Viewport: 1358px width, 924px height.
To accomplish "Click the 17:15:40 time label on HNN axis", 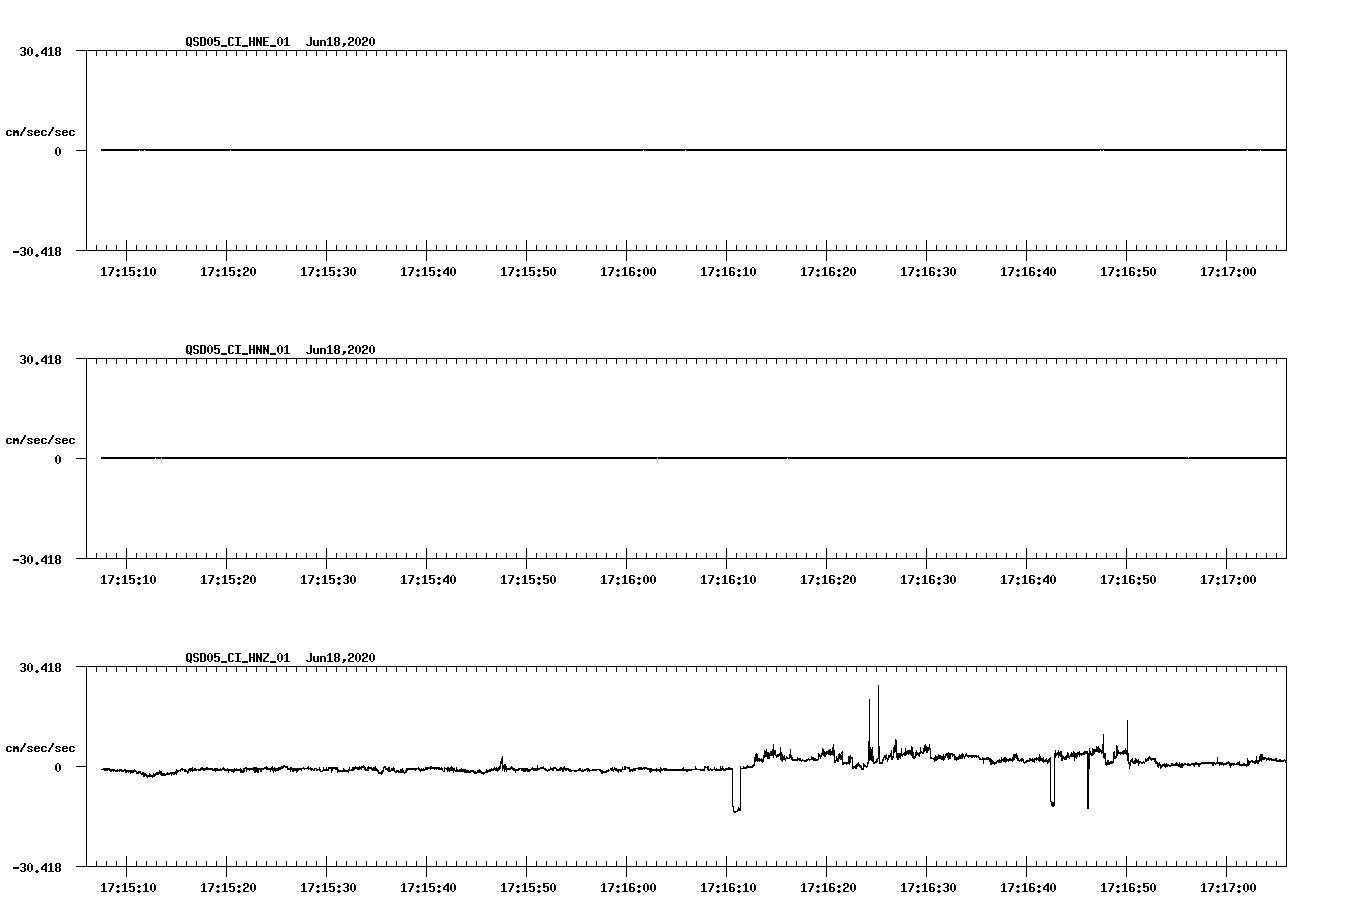I will (x=428, y=580).
